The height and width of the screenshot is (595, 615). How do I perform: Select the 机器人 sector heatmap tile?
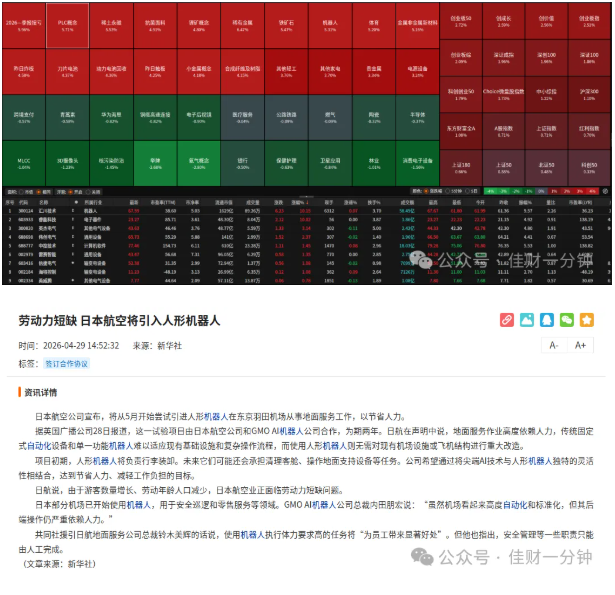coord(330,25)
